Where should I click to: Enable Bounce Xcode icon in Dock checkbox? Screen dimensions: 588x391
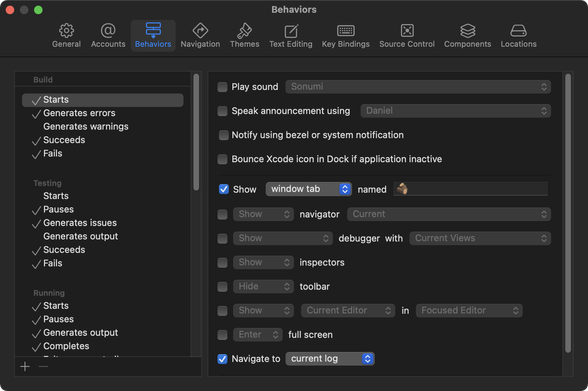point(222,159)
